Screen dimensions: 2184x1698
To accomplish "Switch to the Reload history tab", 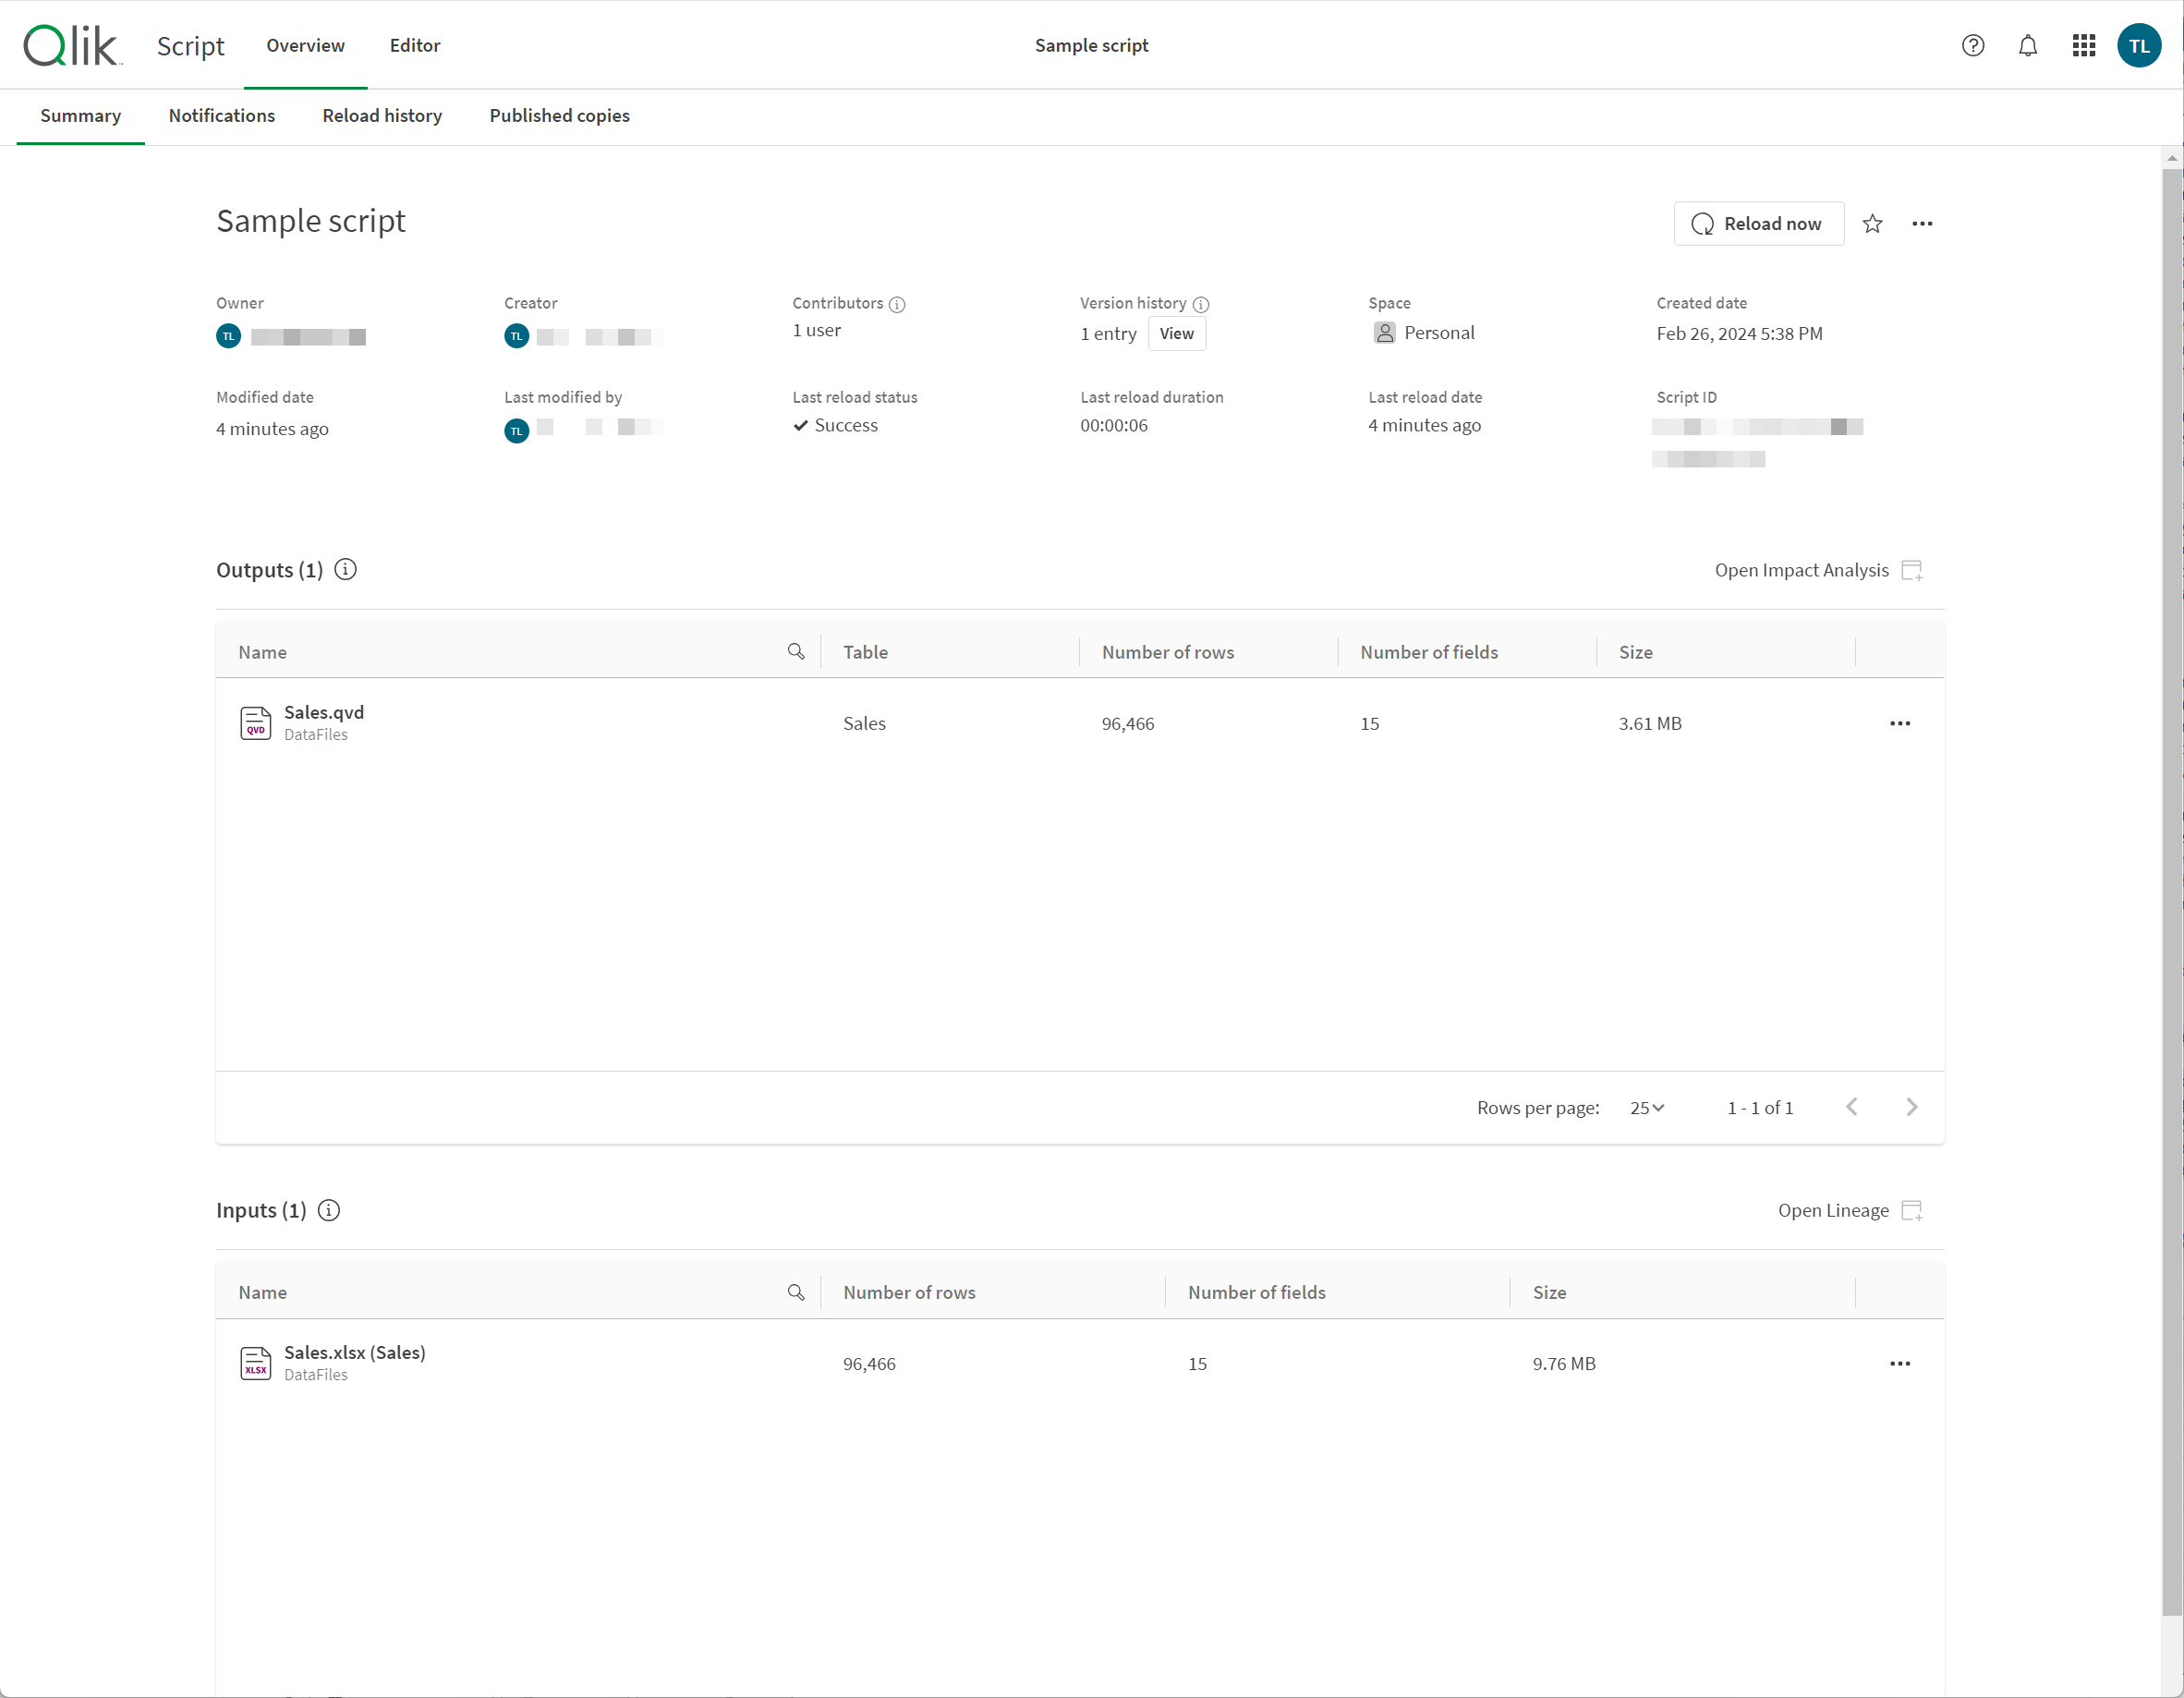I will pos(382,115).
